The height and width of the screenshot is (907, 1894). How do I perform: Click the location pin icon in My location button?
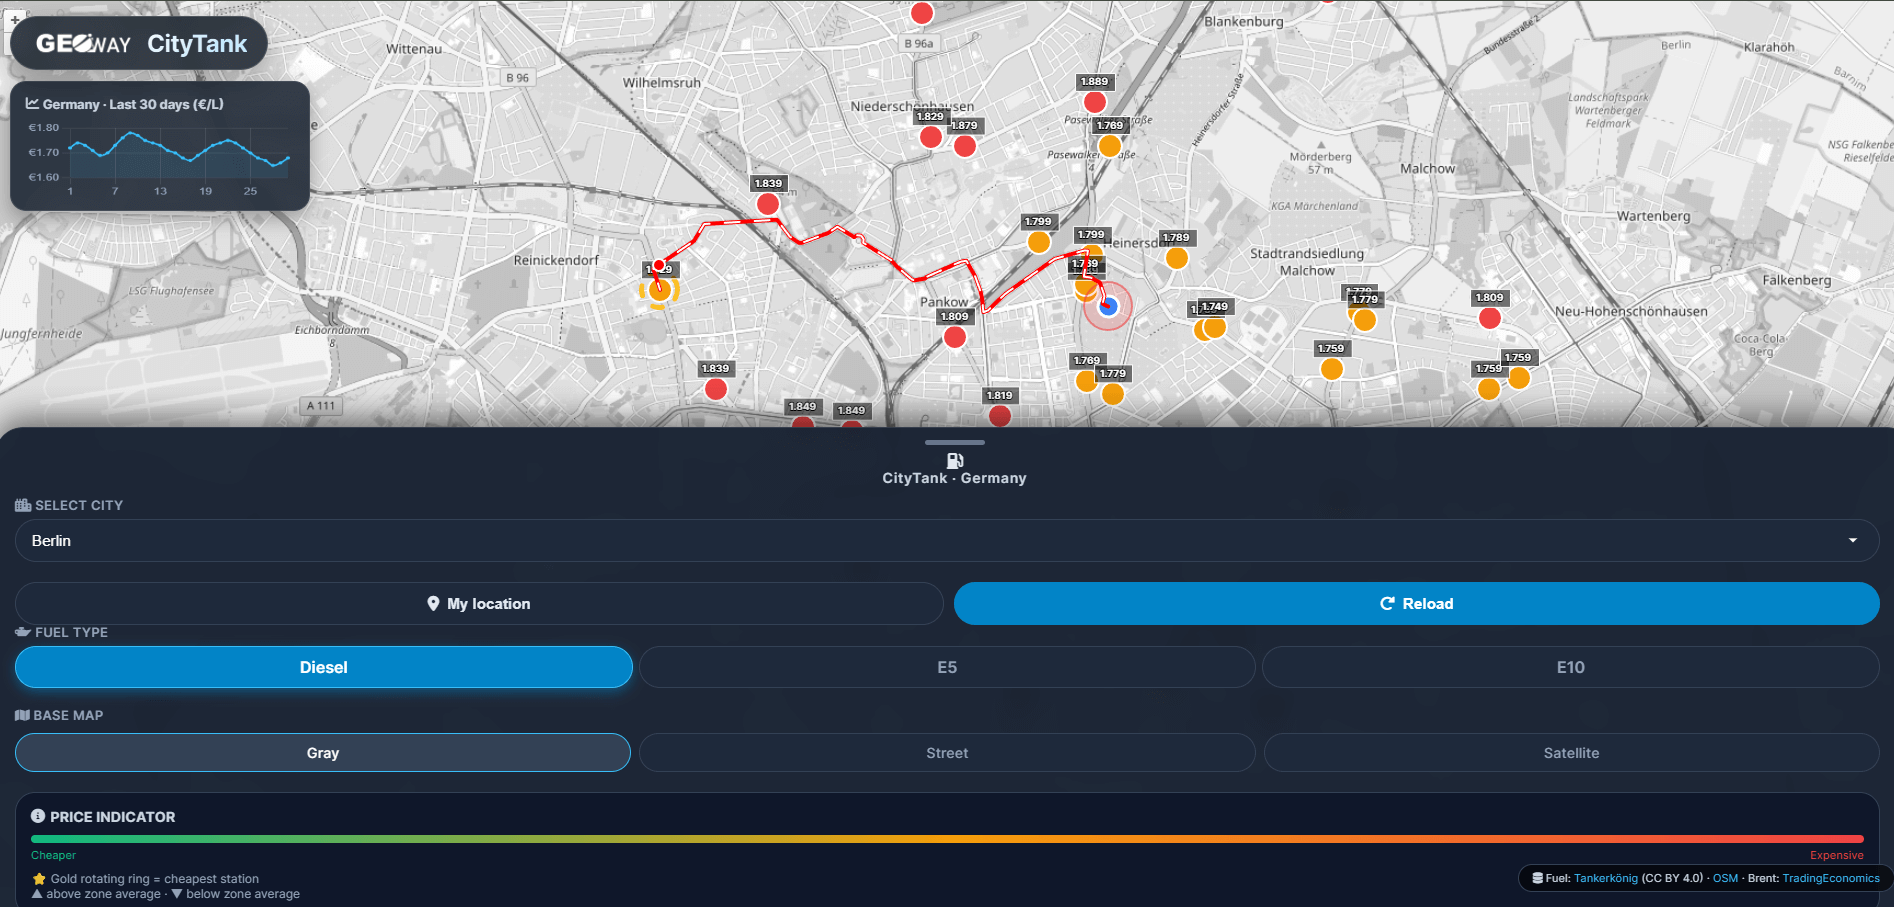[x=433, y=603]
